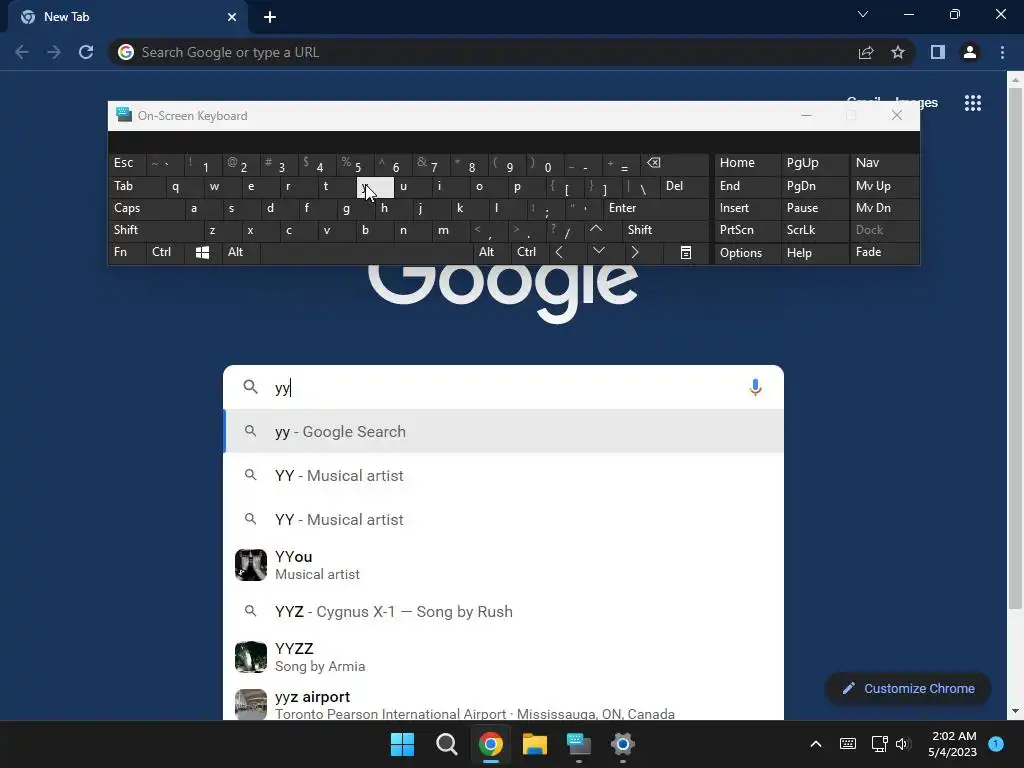Toggle left Shift key on On-Screen Keyboard
Viewport: 1024px width, 768px height.
(156, 230)
